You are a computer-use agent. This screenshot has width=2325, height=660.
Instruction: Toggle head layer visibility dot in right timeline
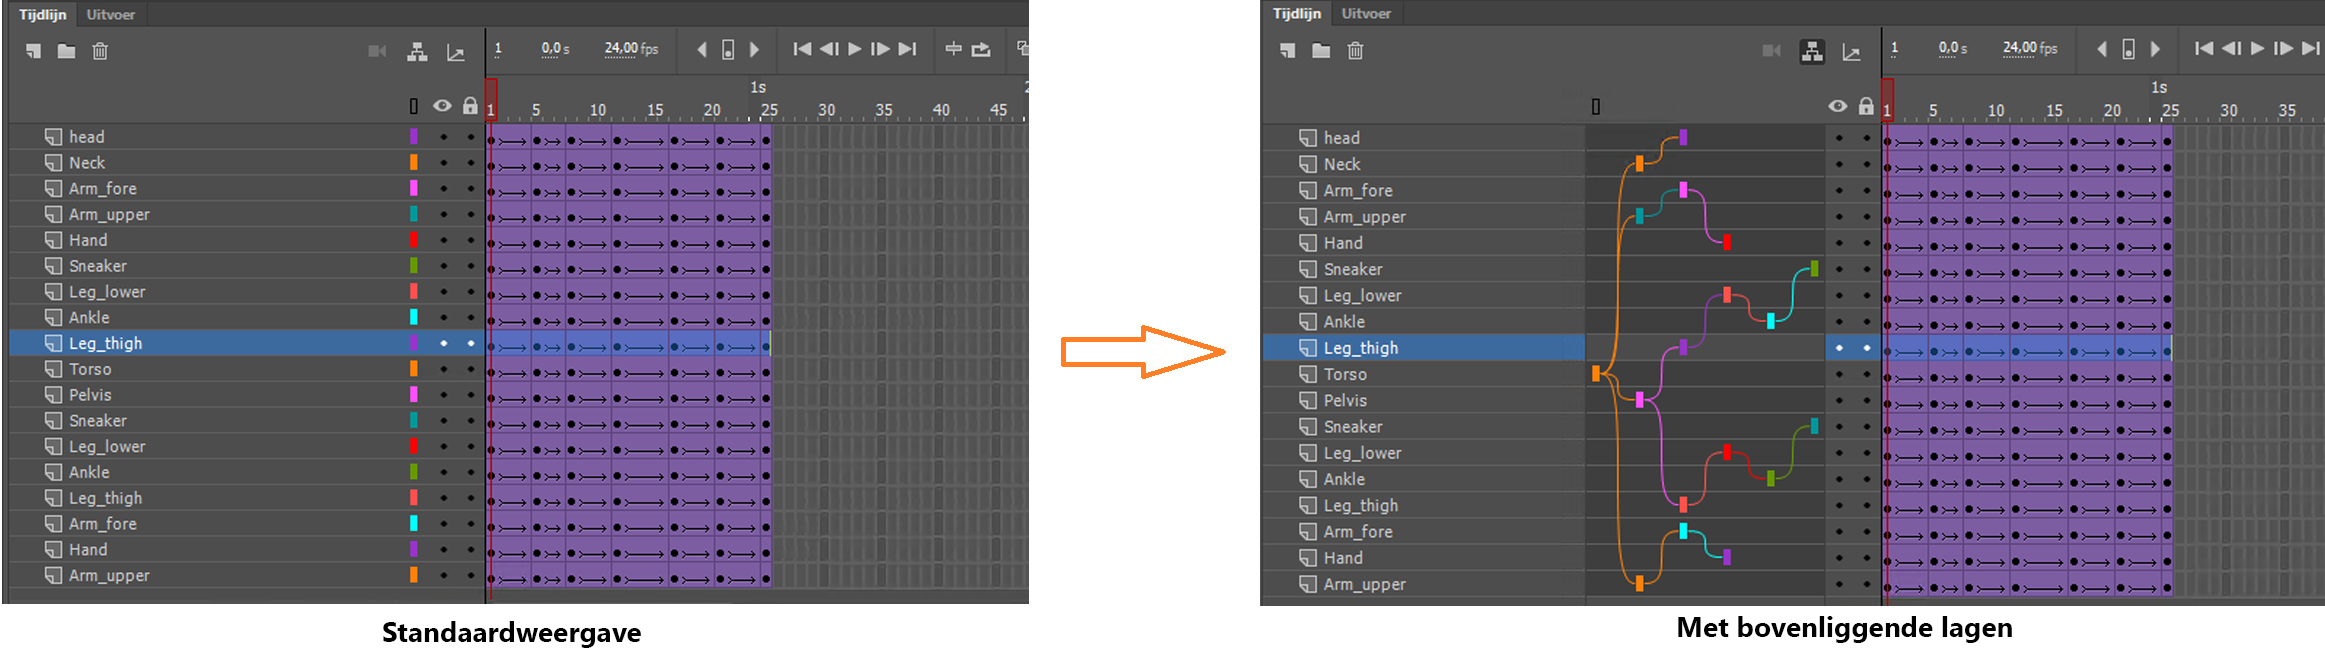(1839, 138)
